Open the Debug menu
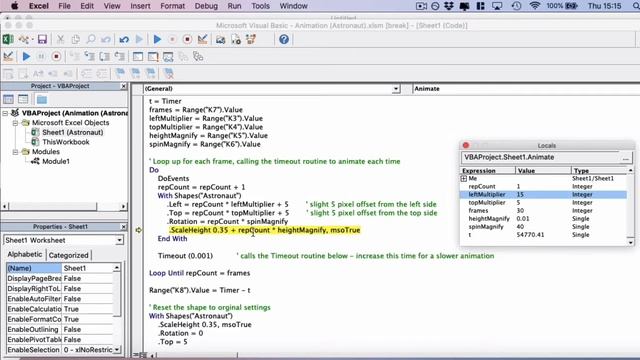The height and width of the screenshot is (360, 640). click(206, 6)
